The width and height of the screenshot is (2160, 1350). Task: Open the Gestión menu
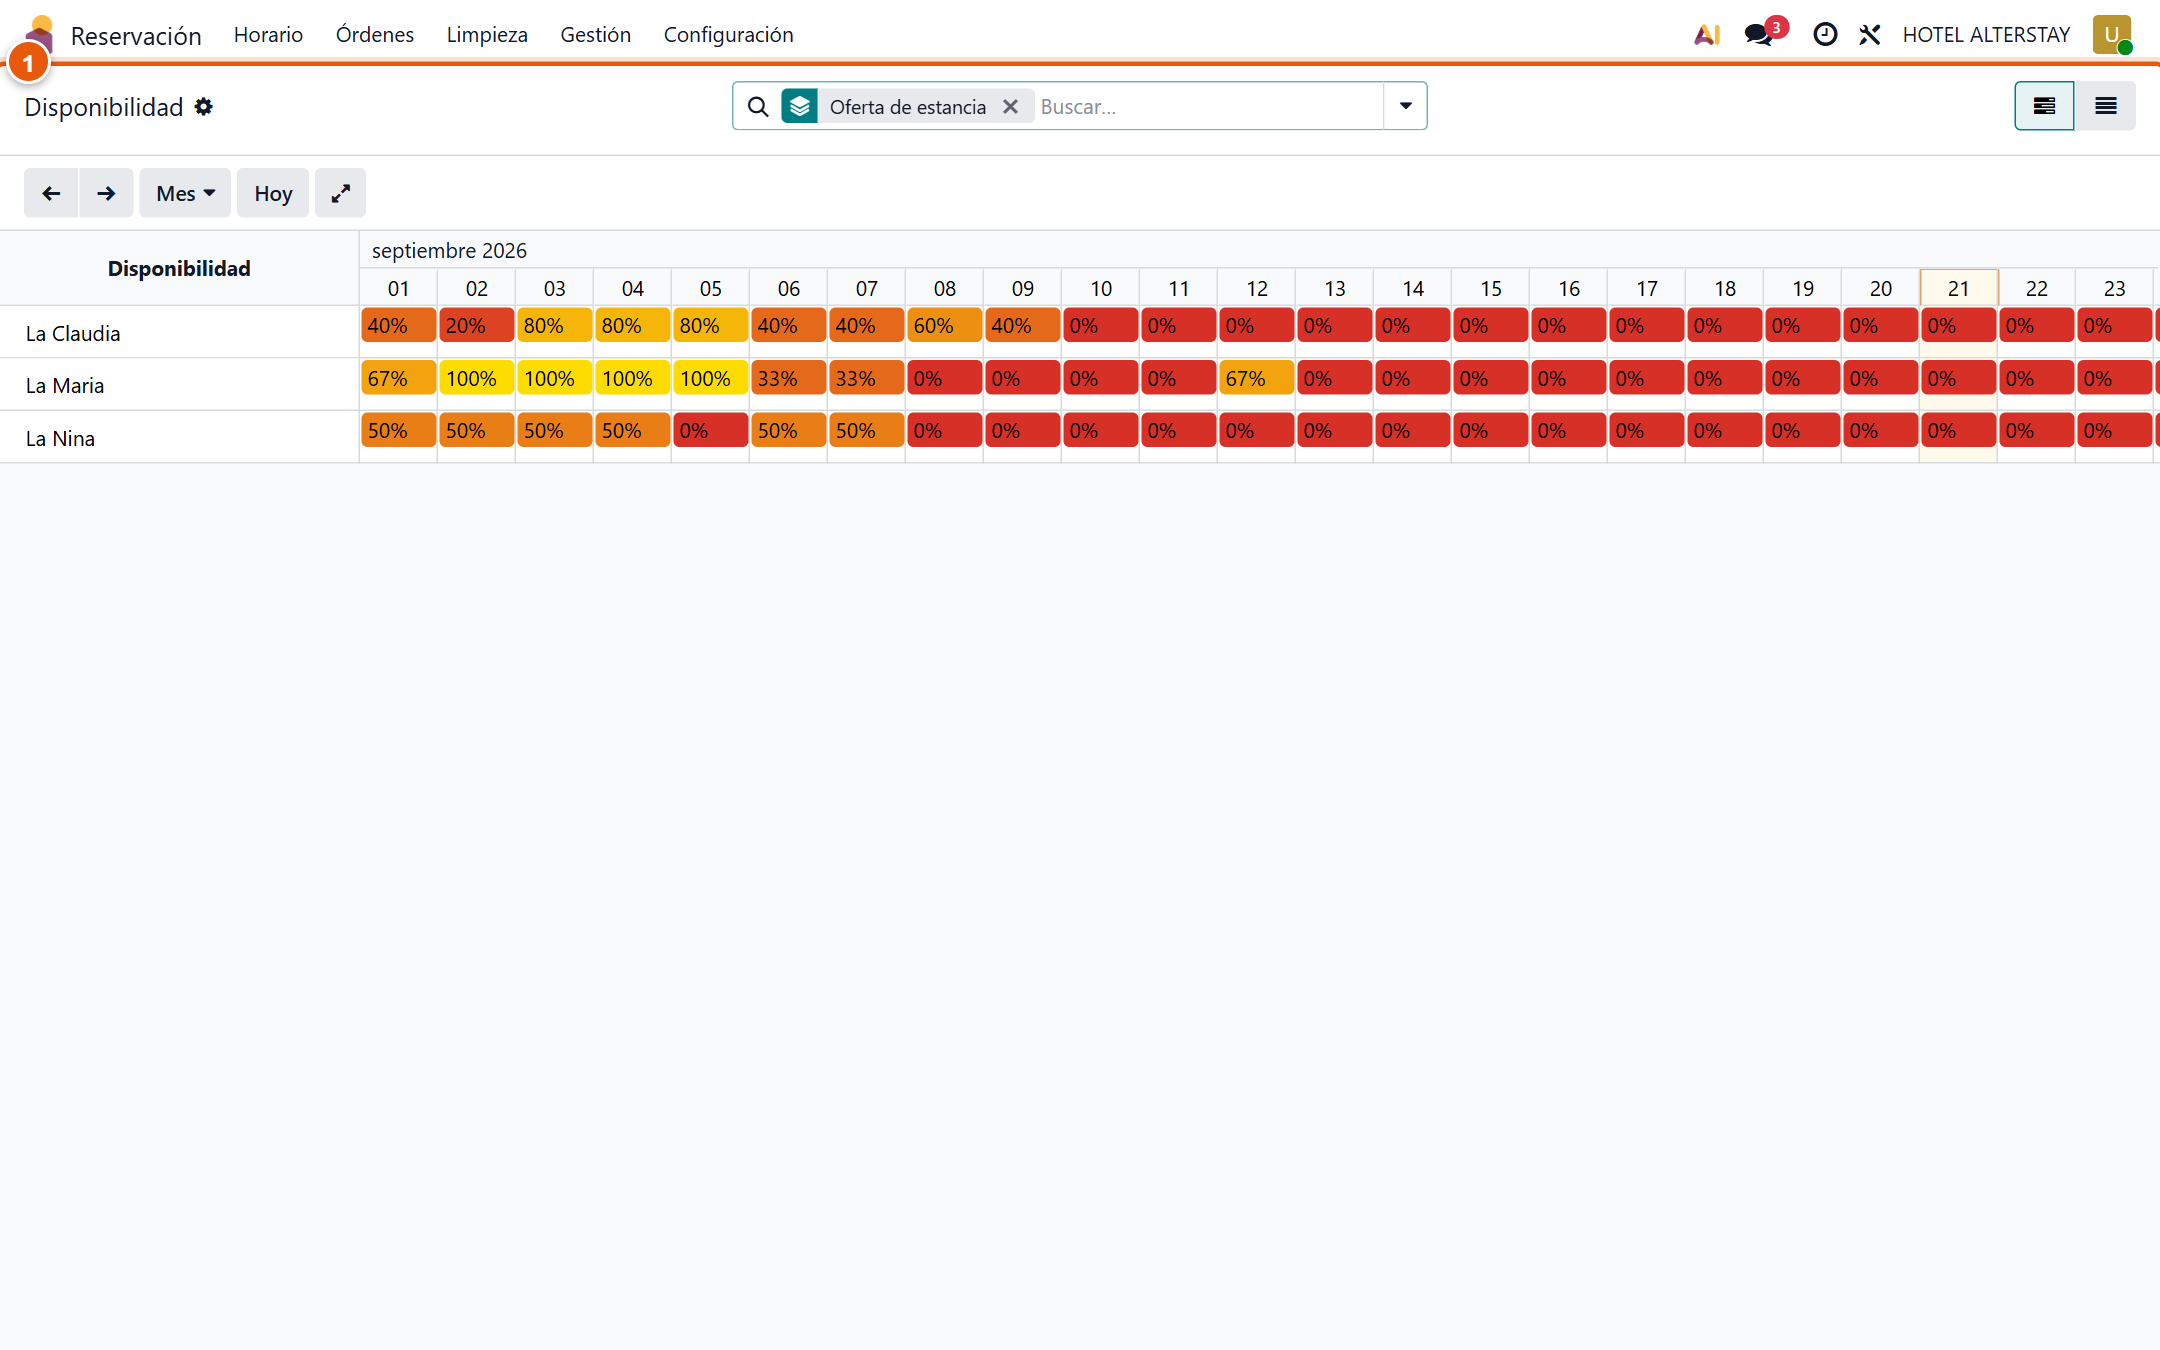[x=596, y=35]
